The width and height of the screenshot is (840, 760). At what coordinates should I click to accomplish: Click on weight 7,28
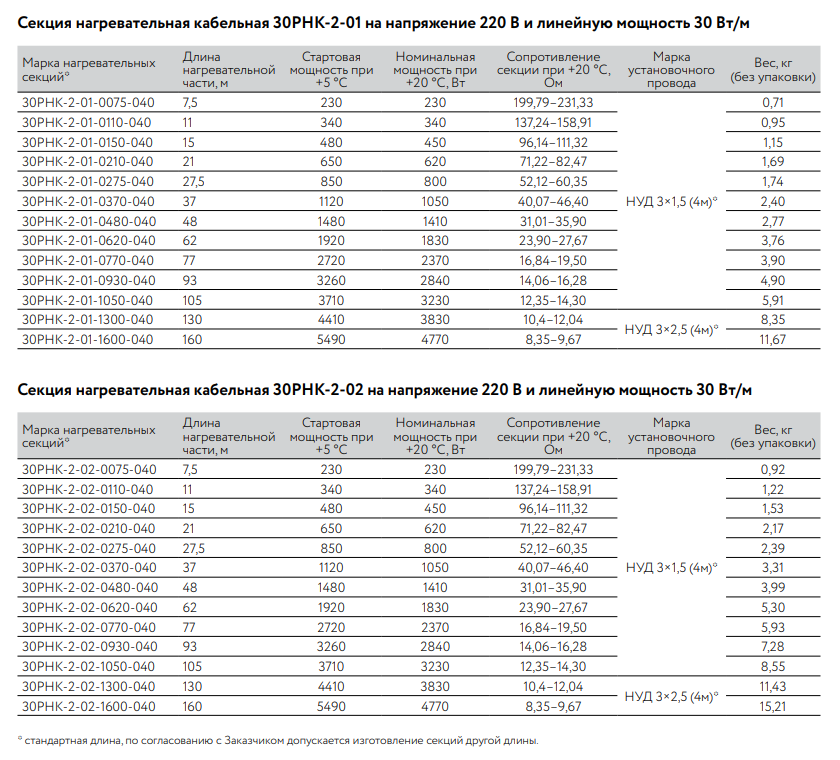coord(773,647)
